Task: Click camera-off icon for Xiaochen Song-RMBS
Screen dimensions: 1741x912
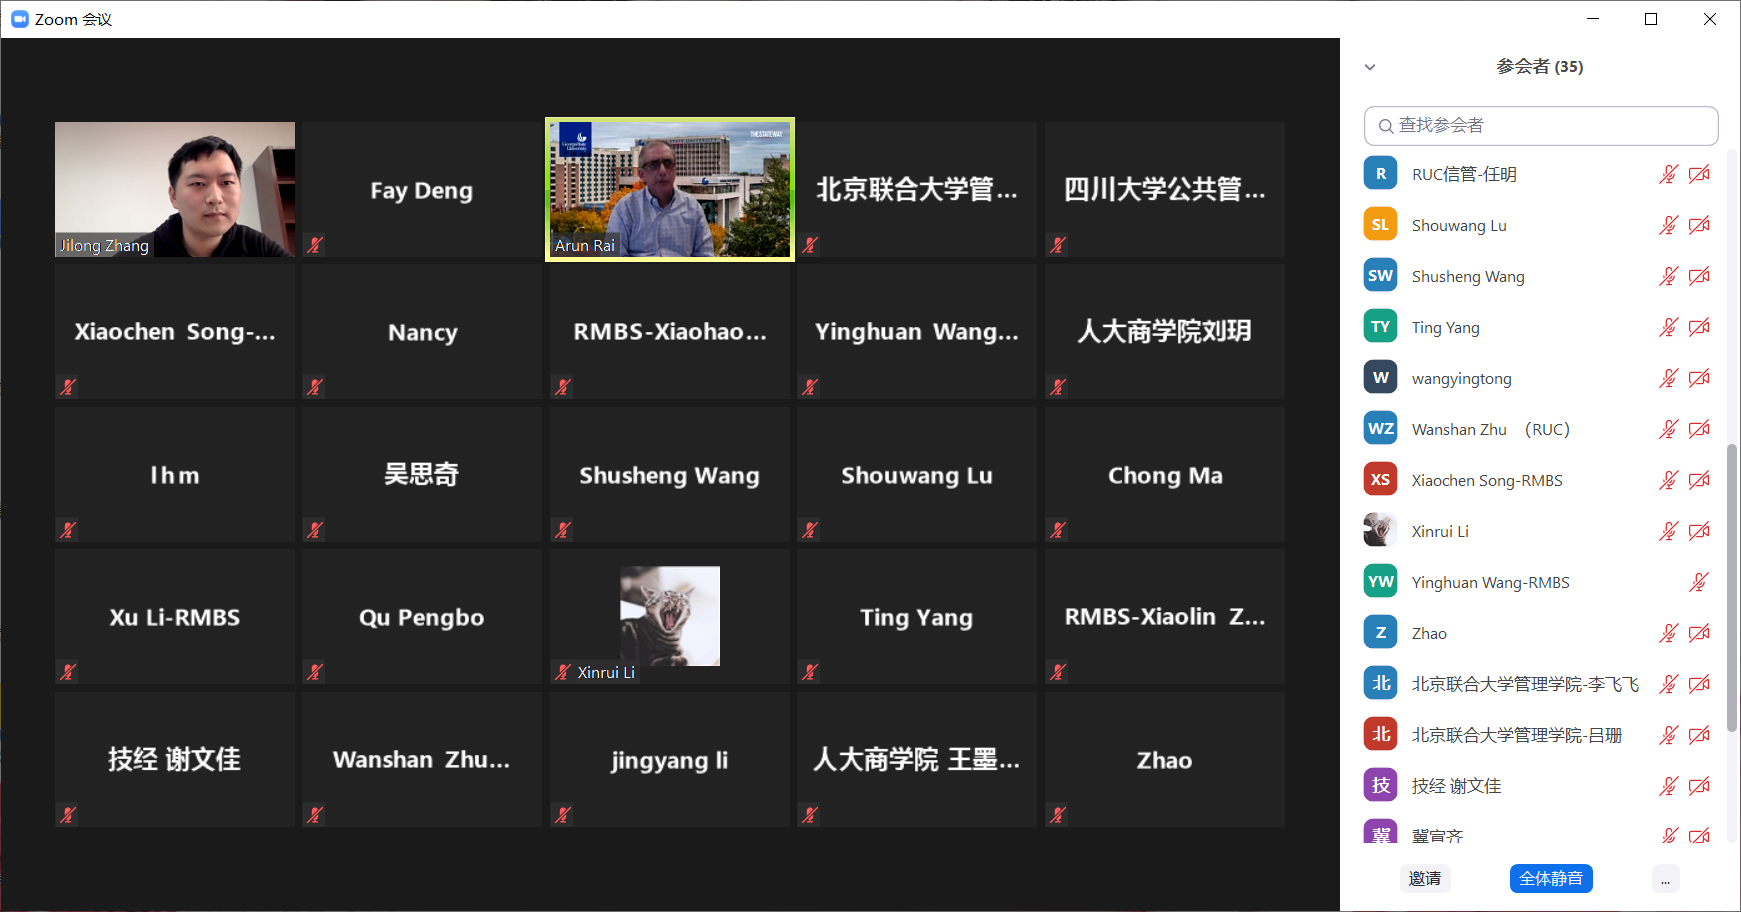Action: point(1699,481)
